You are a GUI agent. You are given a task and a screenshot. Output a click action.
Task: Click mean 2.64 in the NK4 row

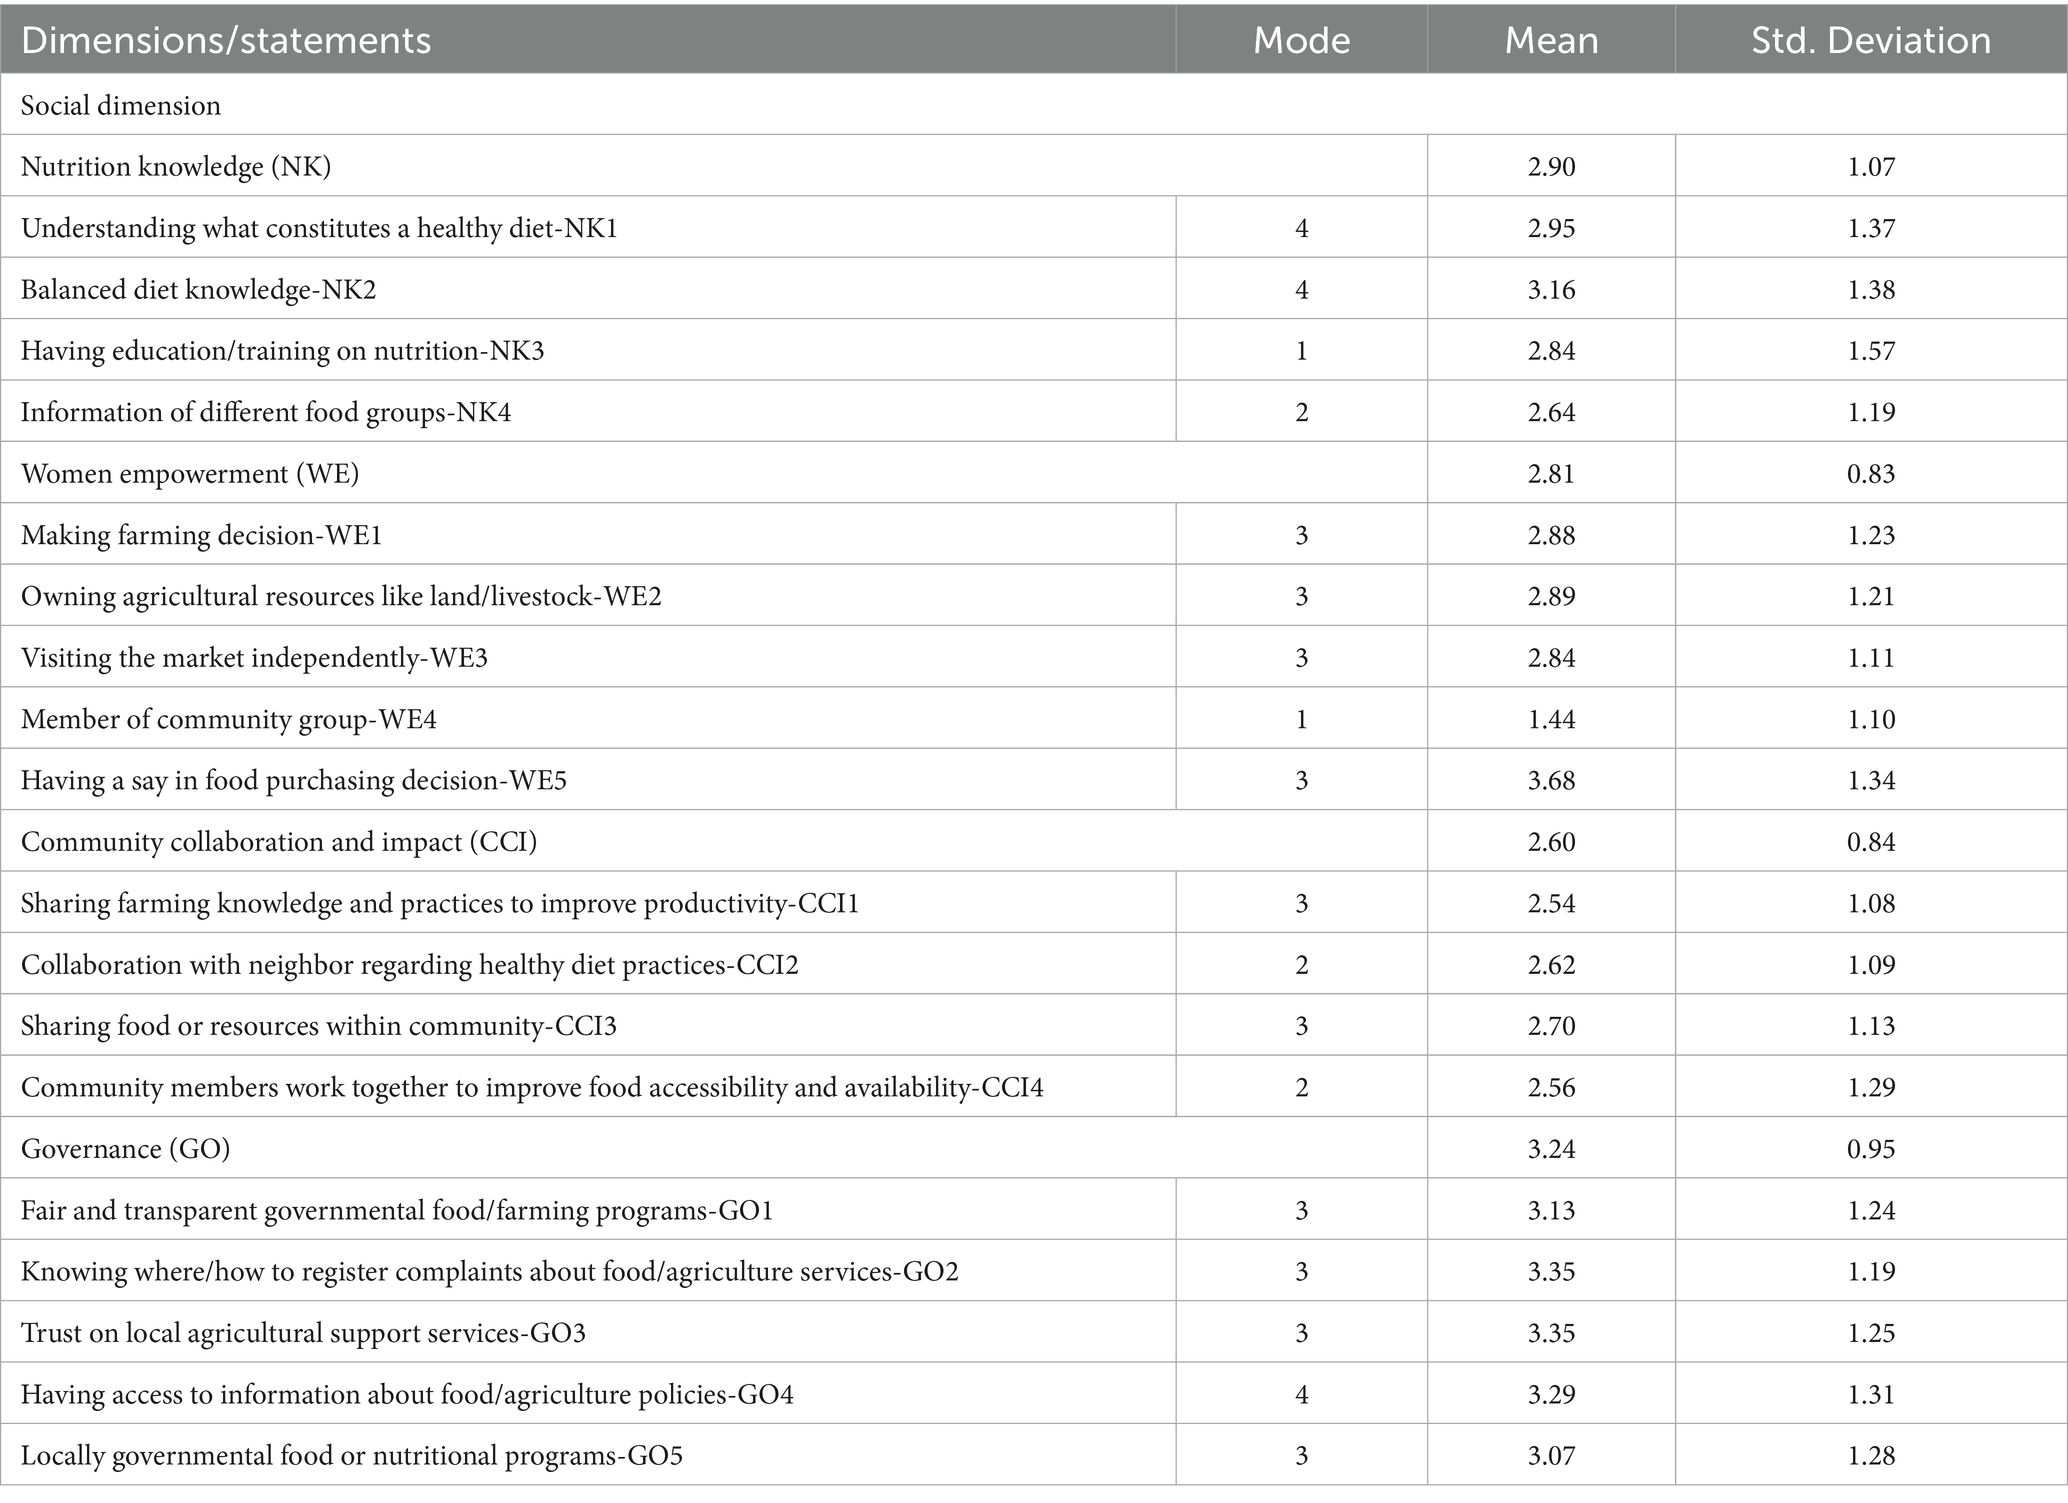1551,412
